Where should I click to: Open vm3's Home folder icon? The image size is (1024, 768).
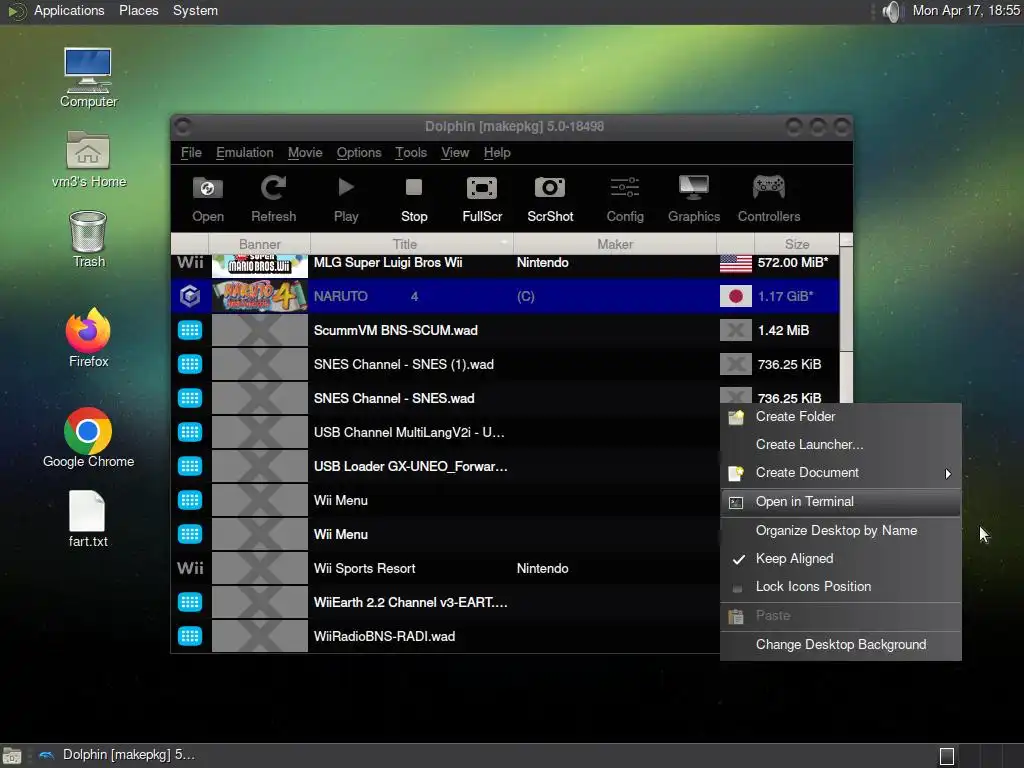[x=88, y=160]
